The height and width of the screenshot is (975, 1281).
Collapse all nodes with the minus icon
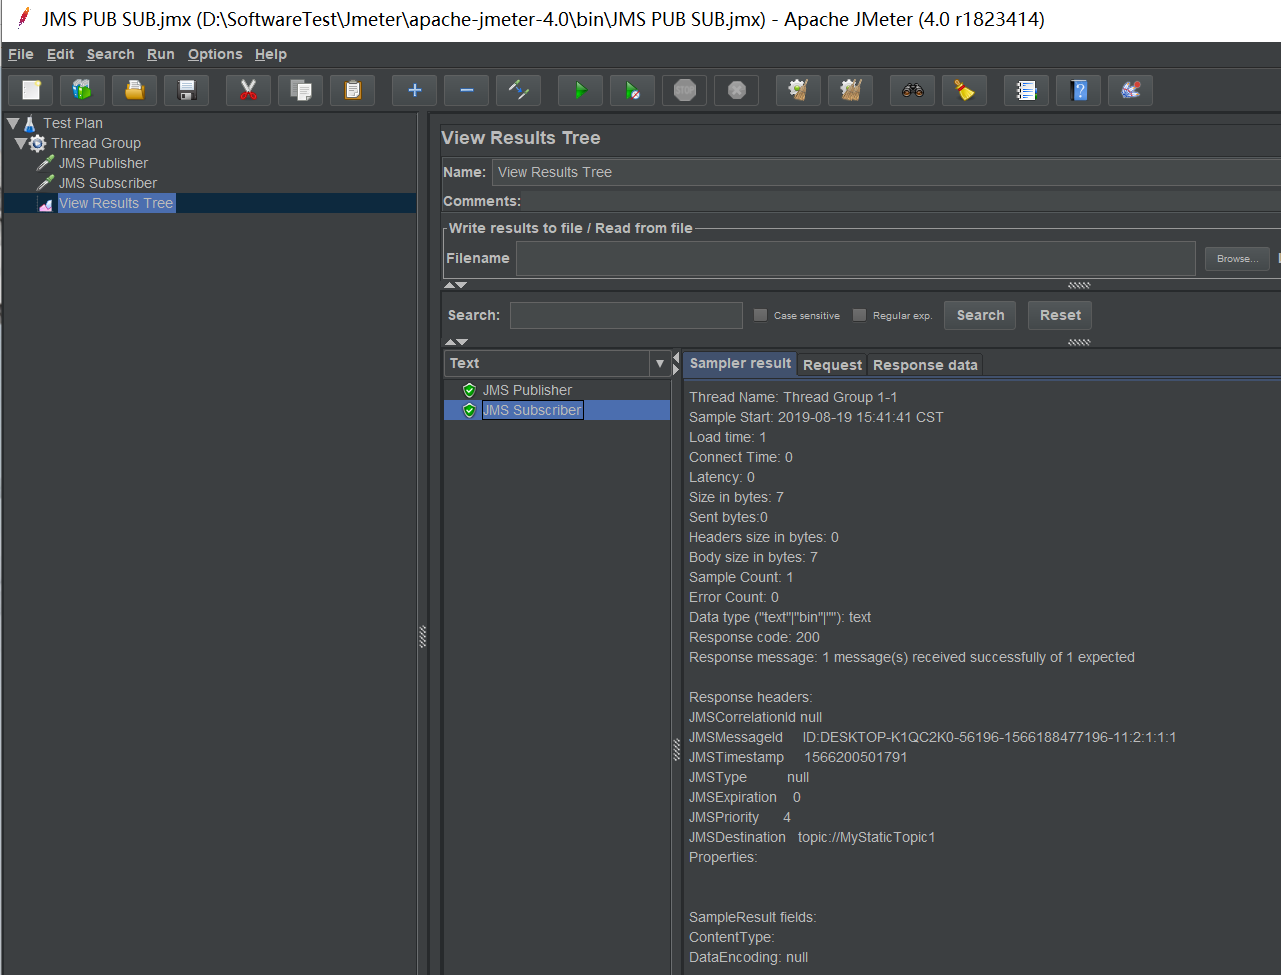[467, 90]
